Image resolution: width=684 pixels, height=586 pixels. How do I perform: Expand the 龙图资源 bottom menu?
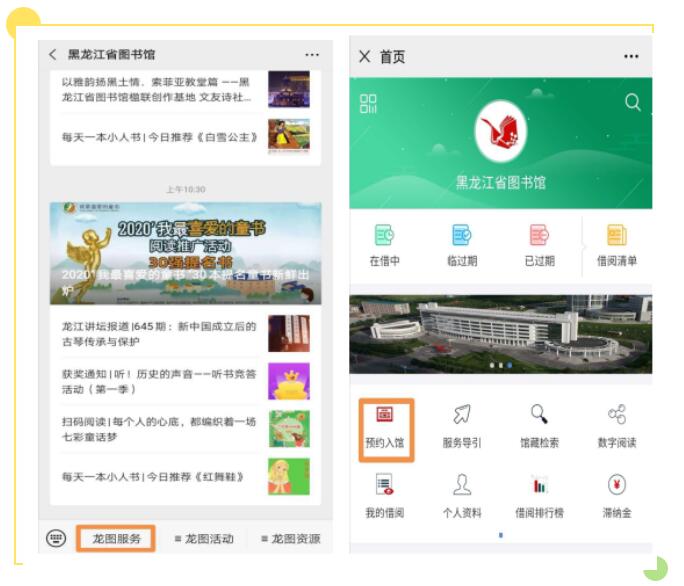point(290,538)
